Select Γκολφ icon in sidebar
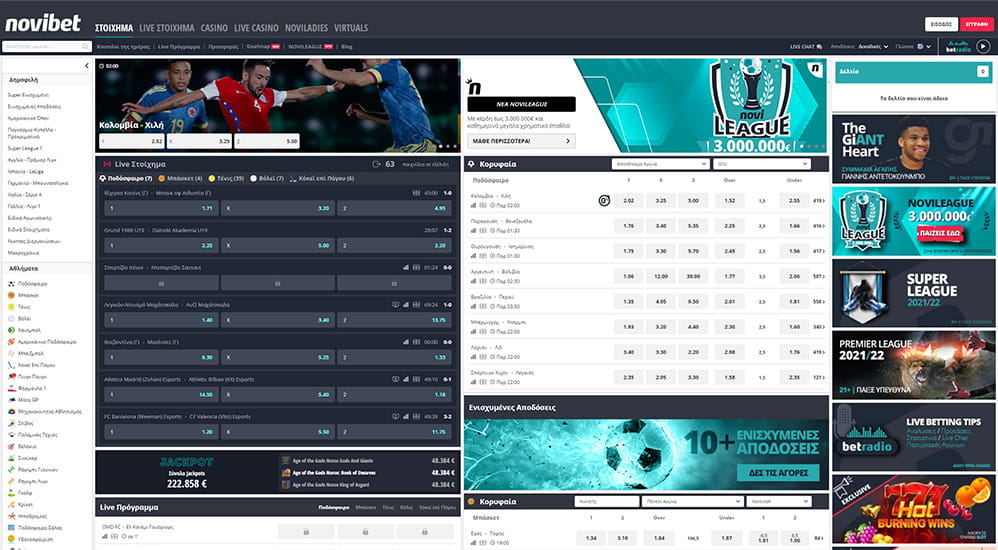Screen dimensions: 998x550 point(11,493)
